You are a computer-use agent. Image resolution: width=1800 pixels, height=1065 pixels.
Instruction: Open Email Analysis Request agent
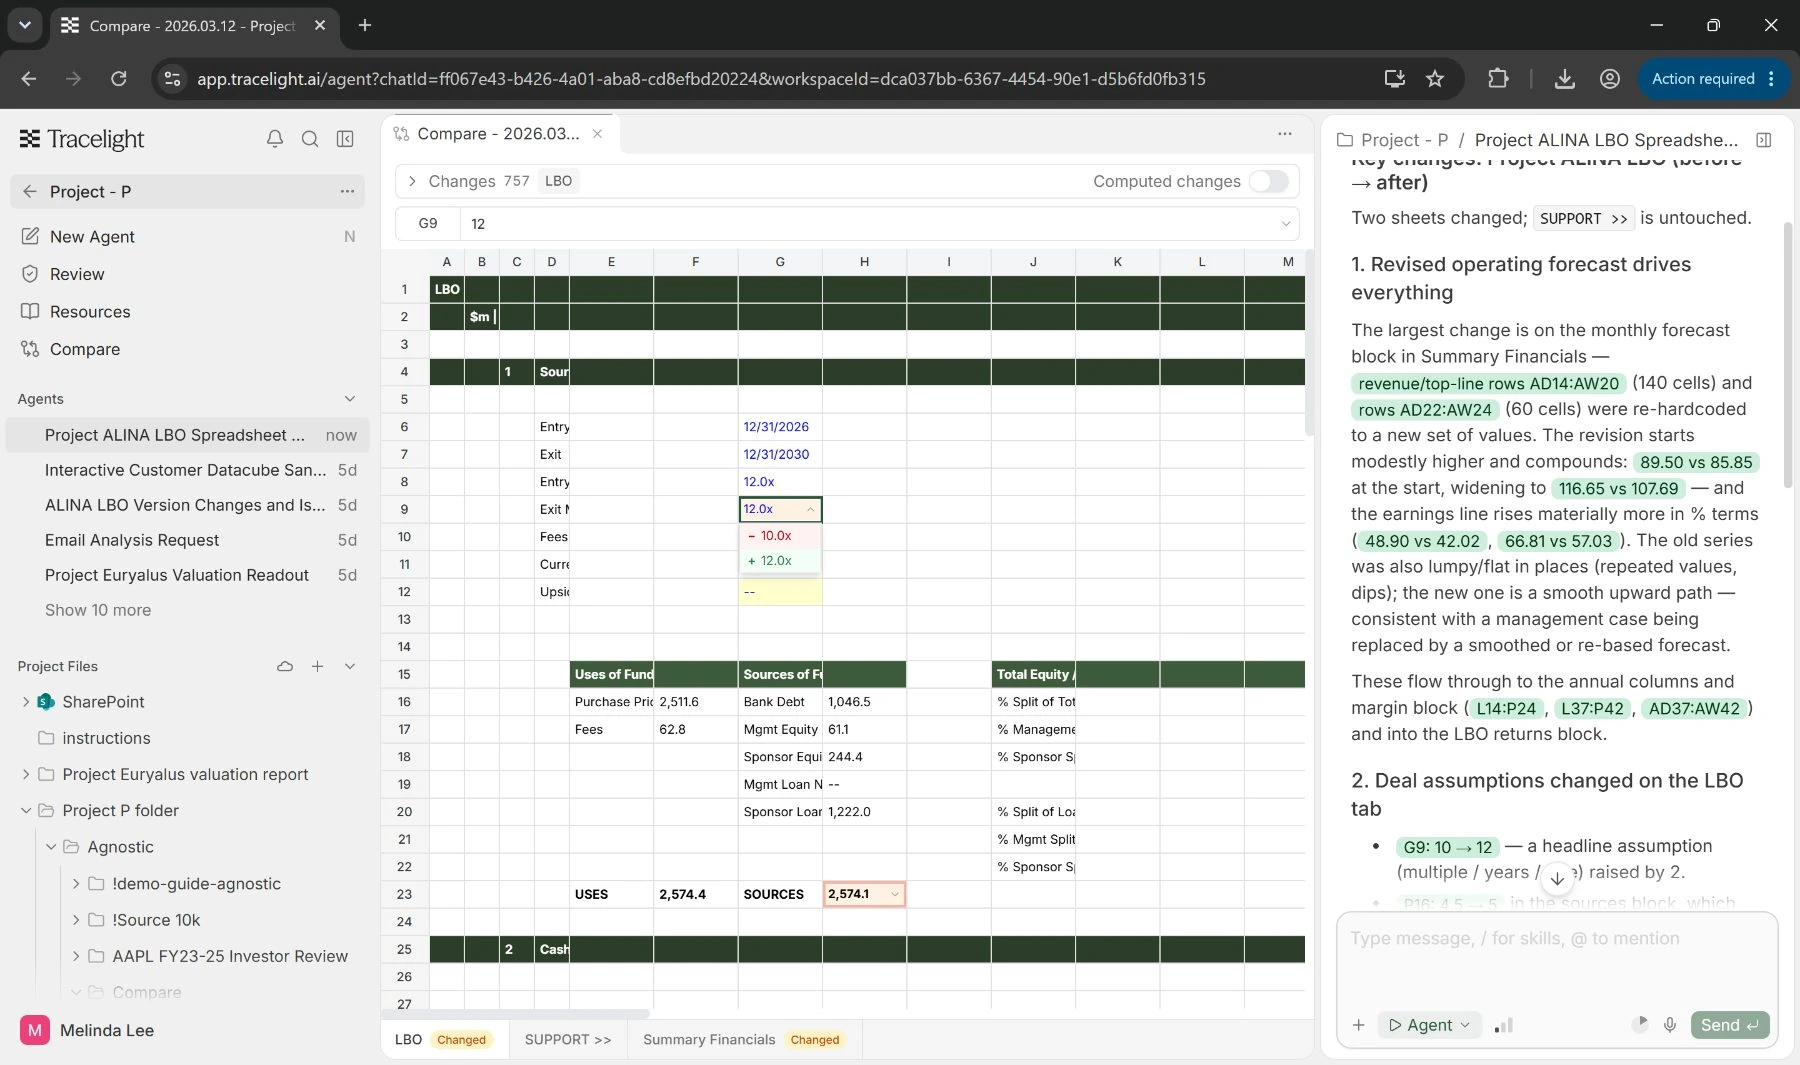pos(187,540)
